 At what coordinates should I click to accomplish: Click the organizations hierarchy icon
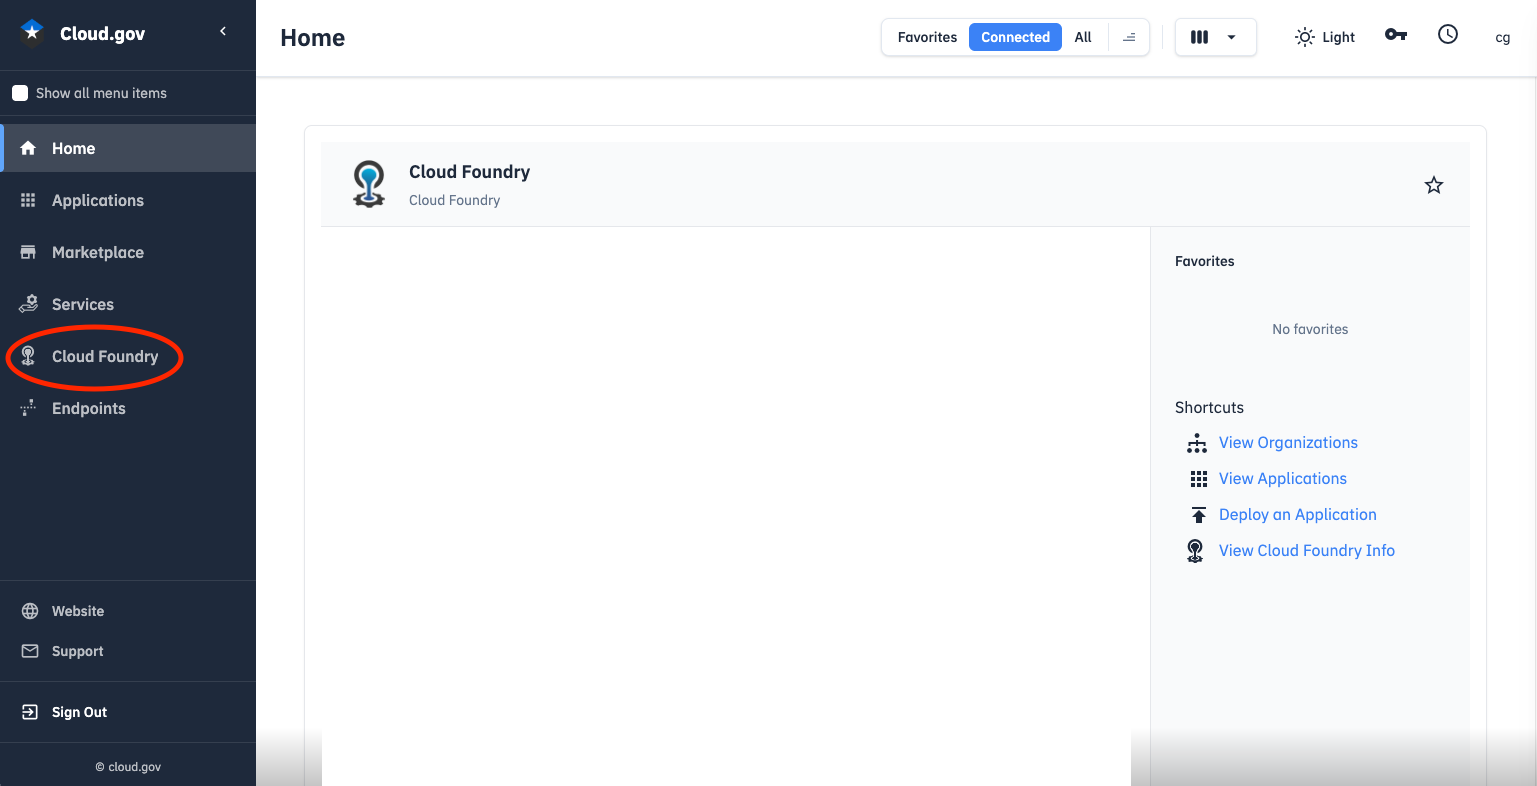(x=1197, y=443)
